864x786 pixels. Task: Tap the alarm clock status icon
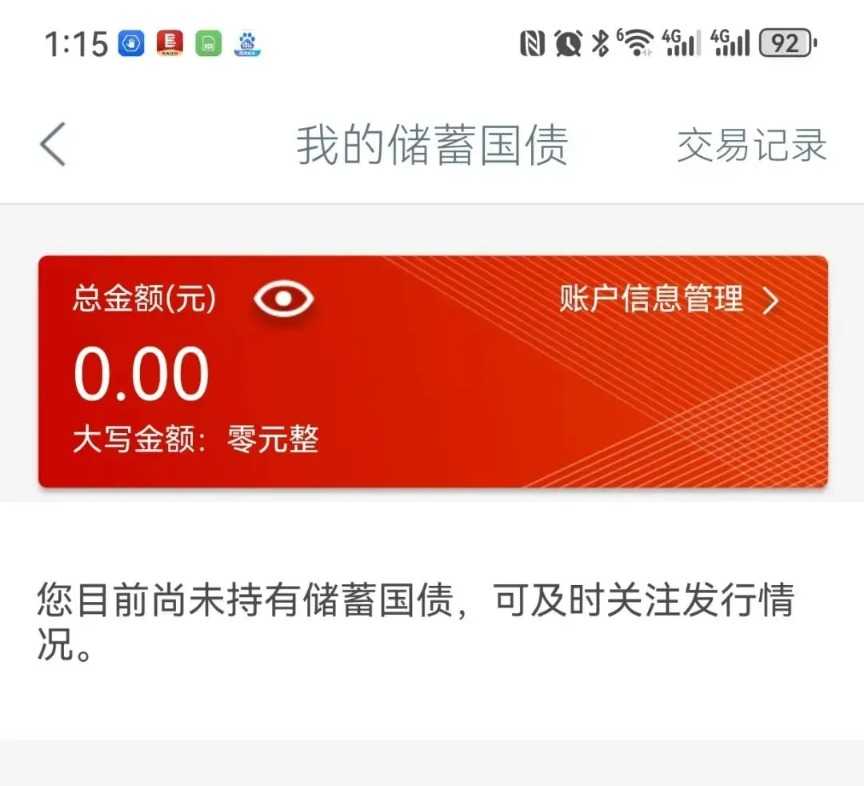[568, 43]
